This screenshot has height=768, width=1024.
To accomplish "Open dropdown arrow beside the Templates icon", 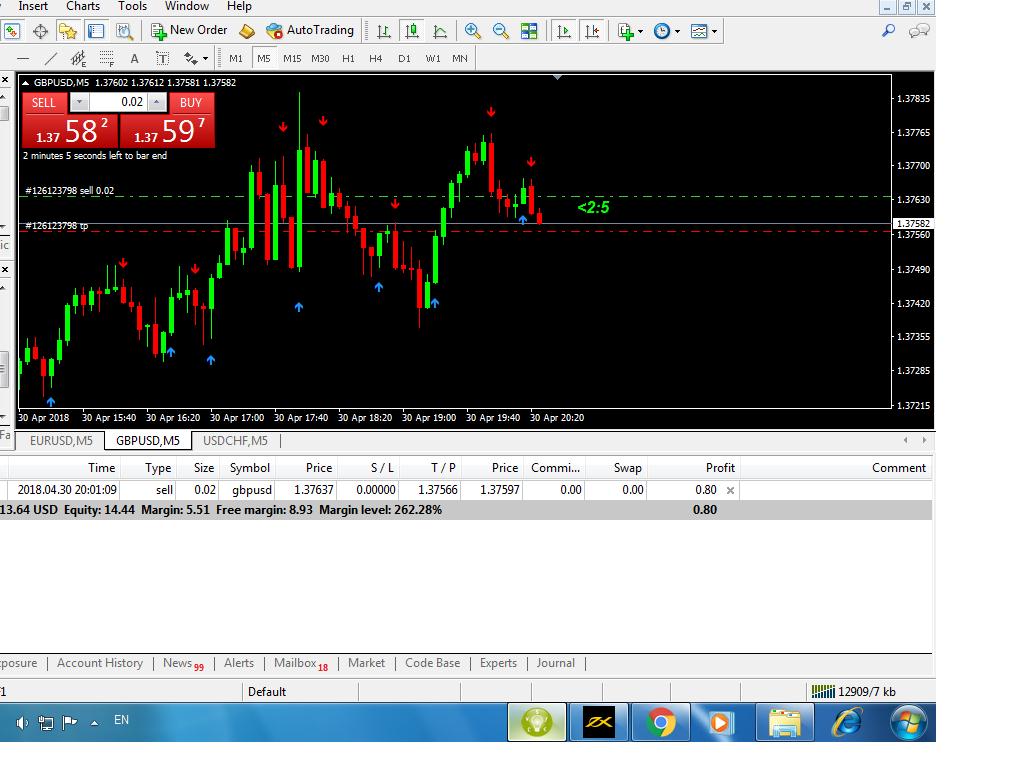I will pyautogui.click(x=714, y=31).
